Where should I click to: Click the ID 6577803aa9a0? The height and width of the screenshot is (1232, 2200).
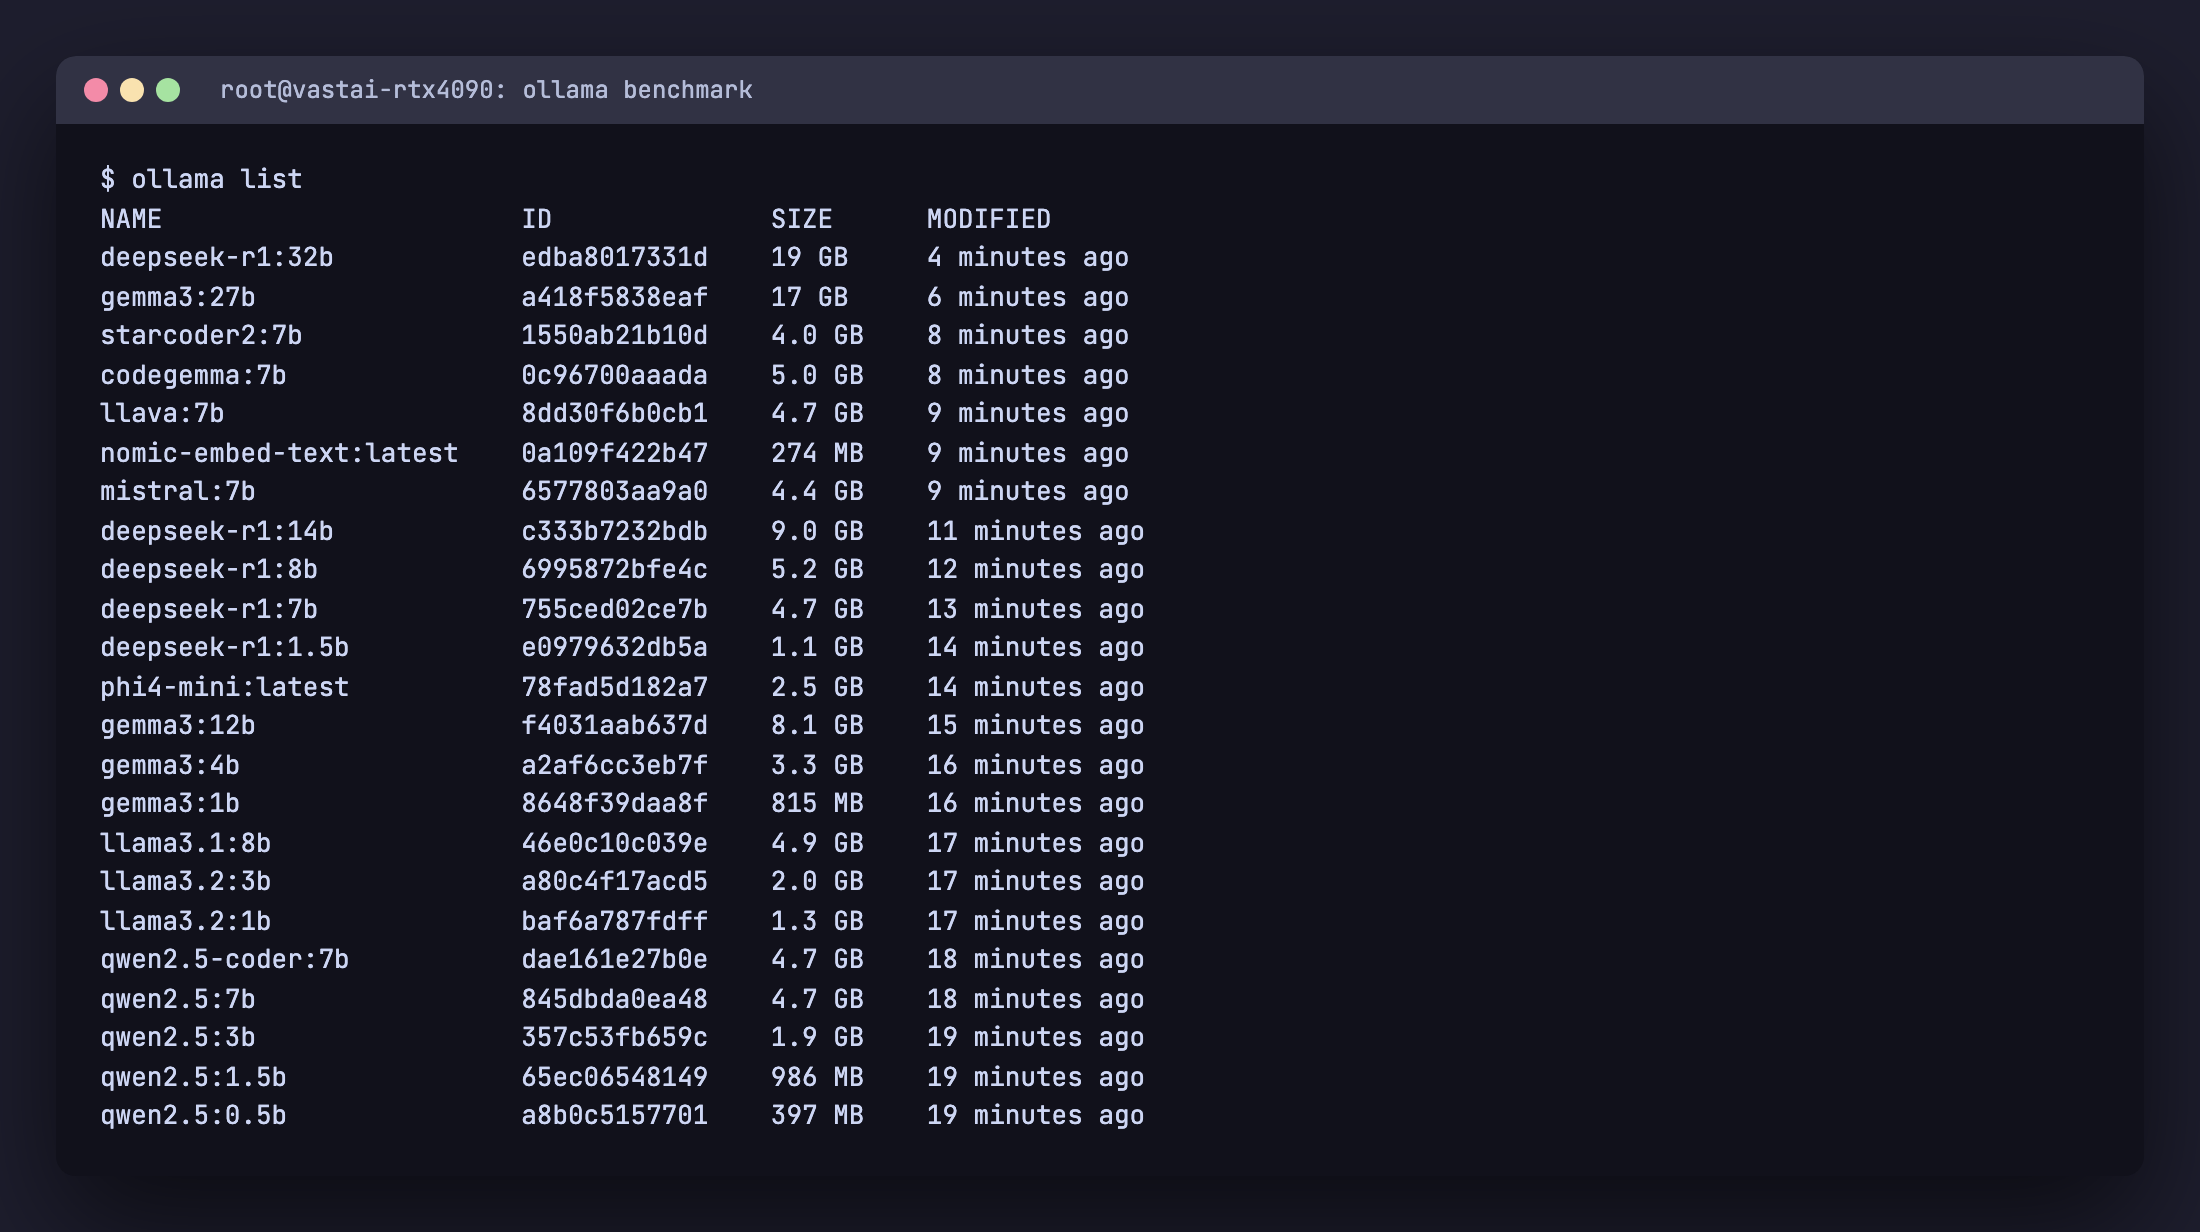(x=615, y=491)
